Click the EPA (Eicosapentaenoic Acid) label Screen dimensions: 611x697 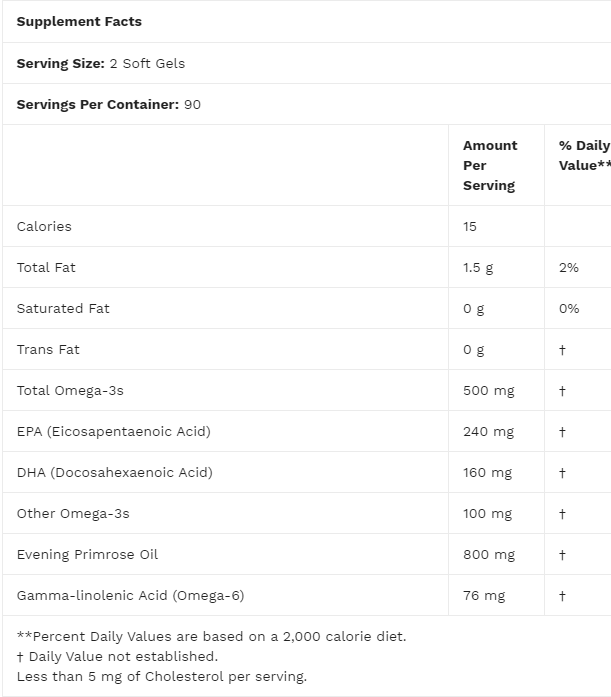pyautogui.click(x=113, y=431)
